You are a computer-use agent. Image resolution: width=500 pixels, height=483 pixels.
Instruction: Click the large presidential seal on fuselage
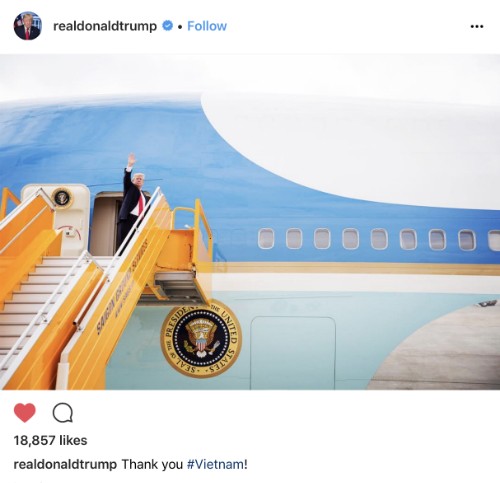coord(201,340)
